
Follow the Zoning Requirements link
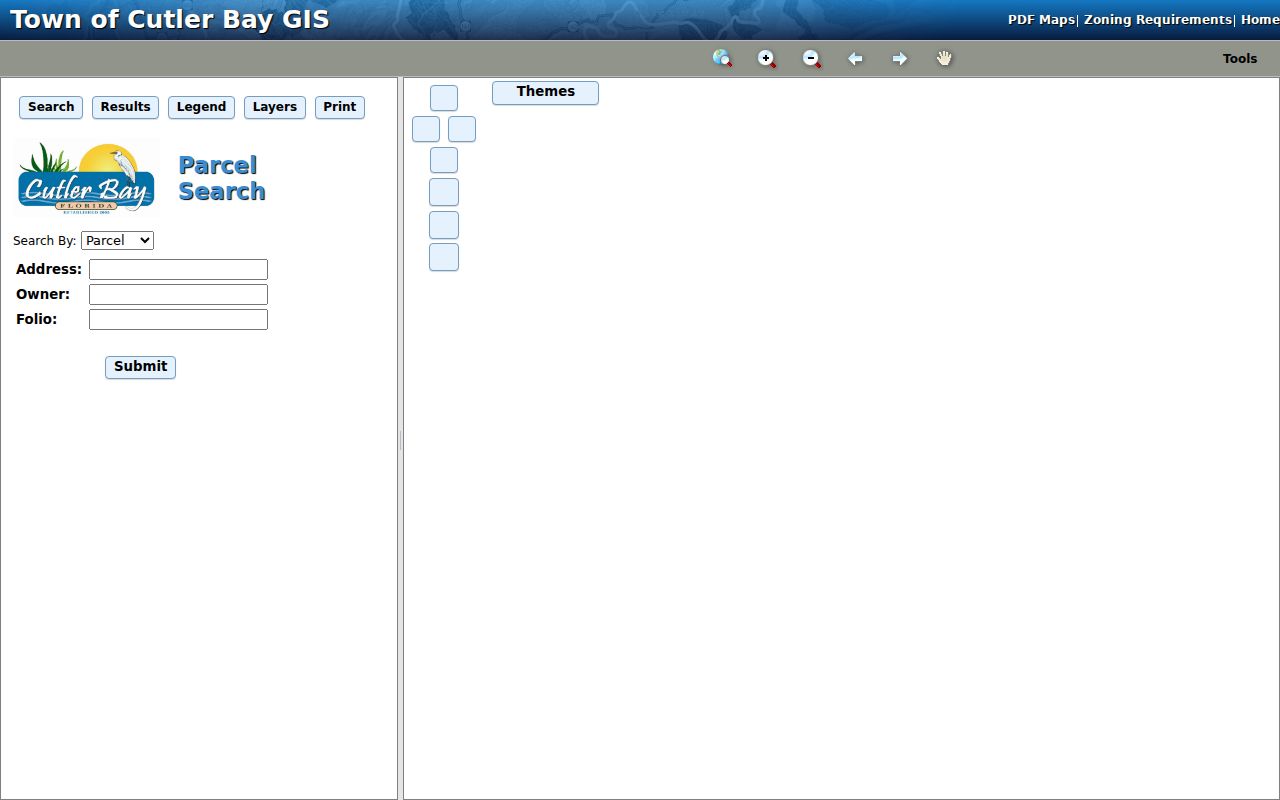tap(1157, 20)
